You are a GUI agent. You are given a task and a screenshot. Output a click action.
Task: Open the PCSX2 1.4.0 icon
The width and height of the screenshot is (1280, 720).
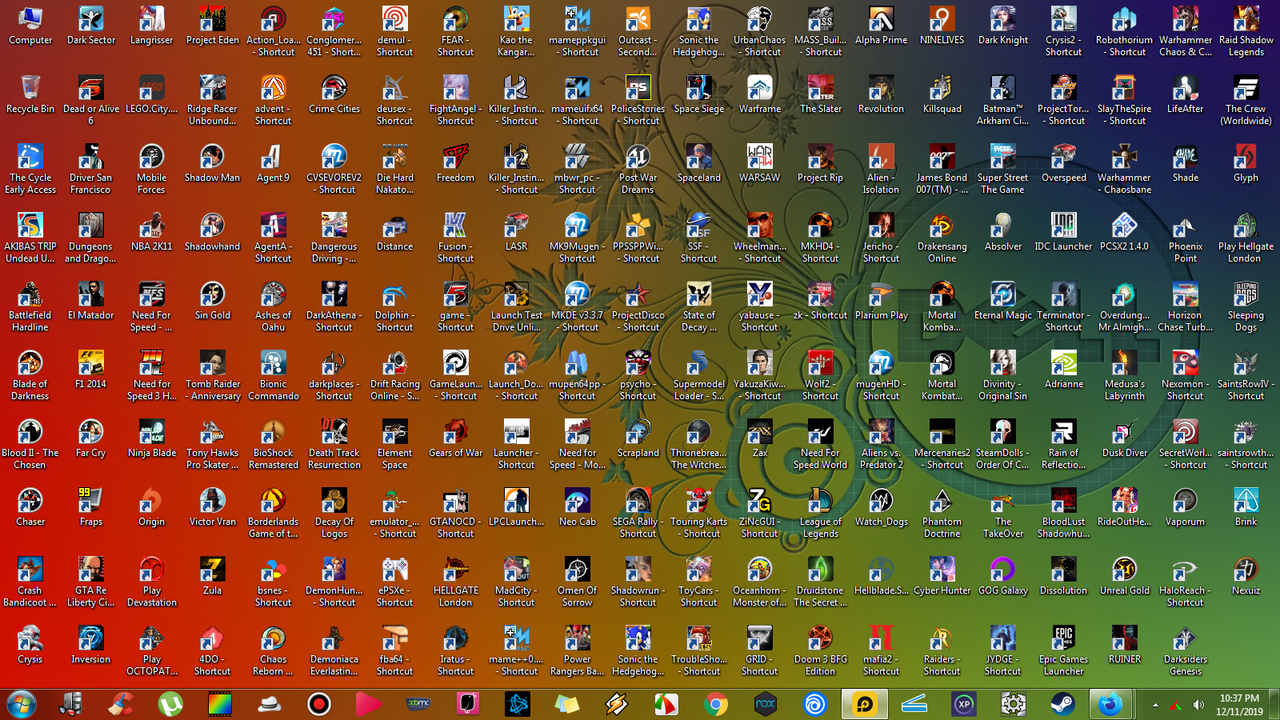click(1124, 232)
